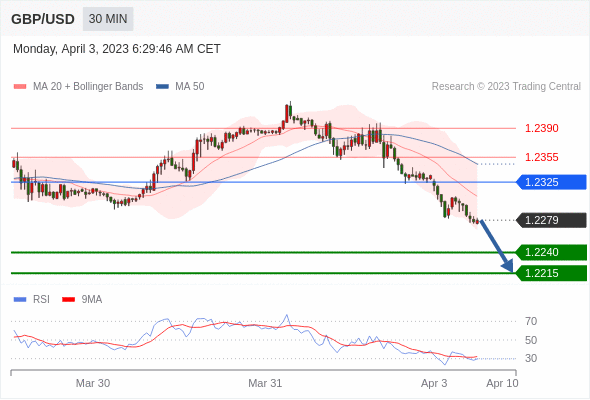Click the Apr 10 date axis label
The width and height of the screenshot is (590, 400).
click(x=502, y=383)
